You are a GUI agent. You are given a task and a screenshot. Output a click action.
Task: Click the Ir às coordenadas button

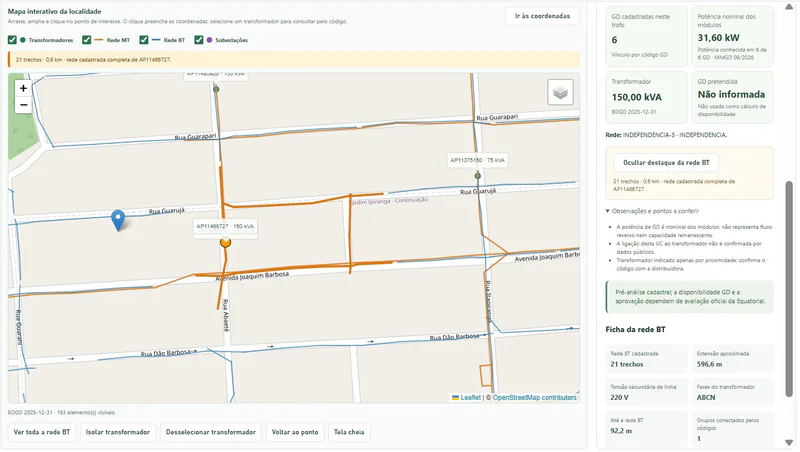pos(542,16)
